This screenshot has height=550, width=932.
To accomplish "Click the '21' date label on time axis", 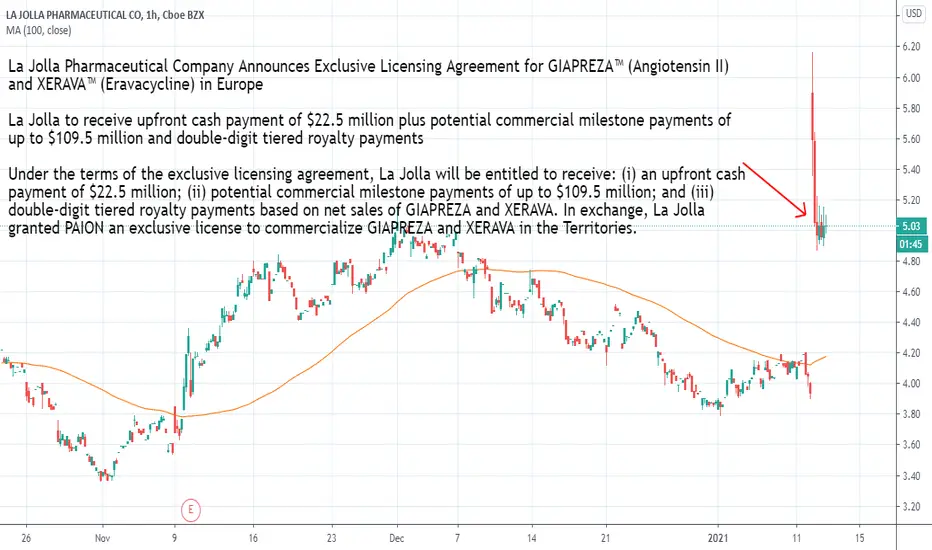I will click(606, 538).
